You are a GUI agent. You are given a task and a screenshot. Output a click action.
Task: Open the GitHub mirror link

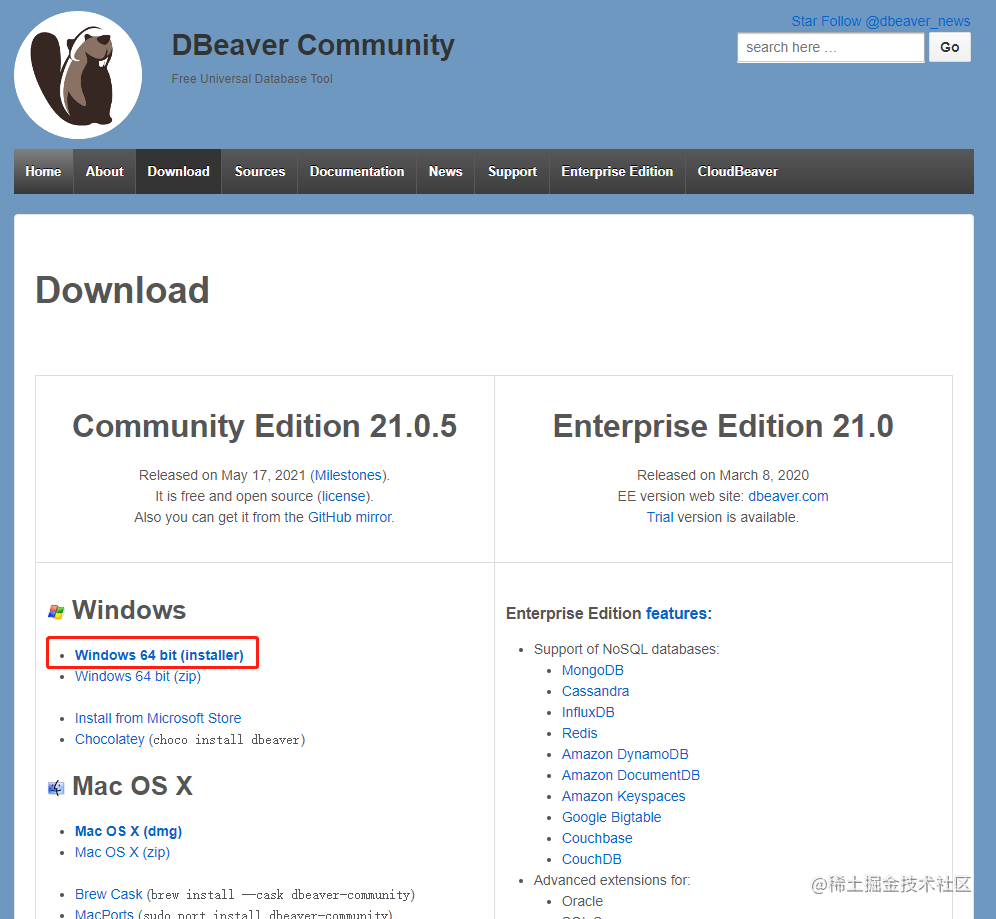coord(350,517)
